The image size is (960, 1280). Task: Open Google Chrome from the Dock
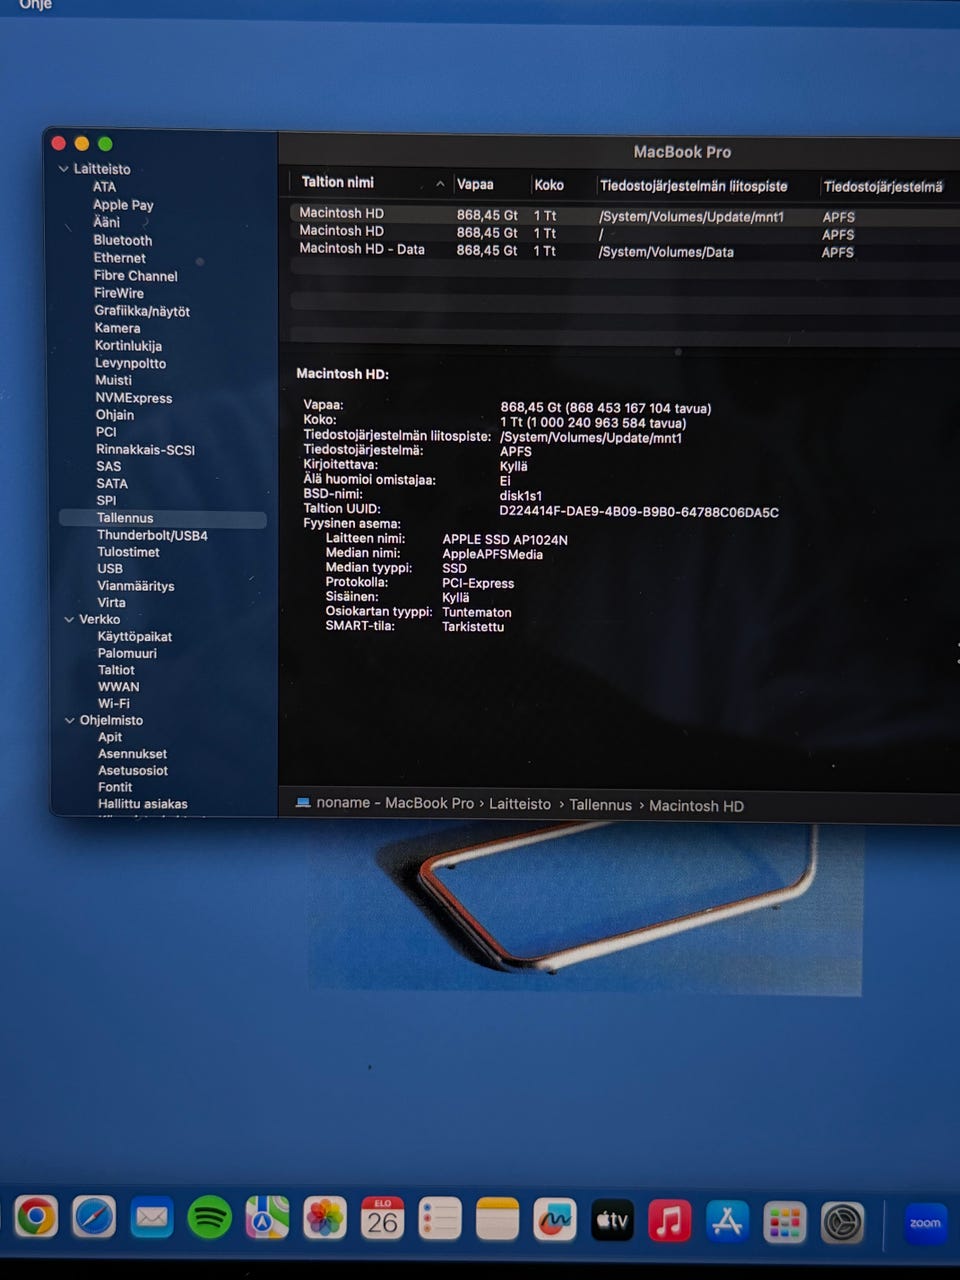click(x=36, y=1218)
